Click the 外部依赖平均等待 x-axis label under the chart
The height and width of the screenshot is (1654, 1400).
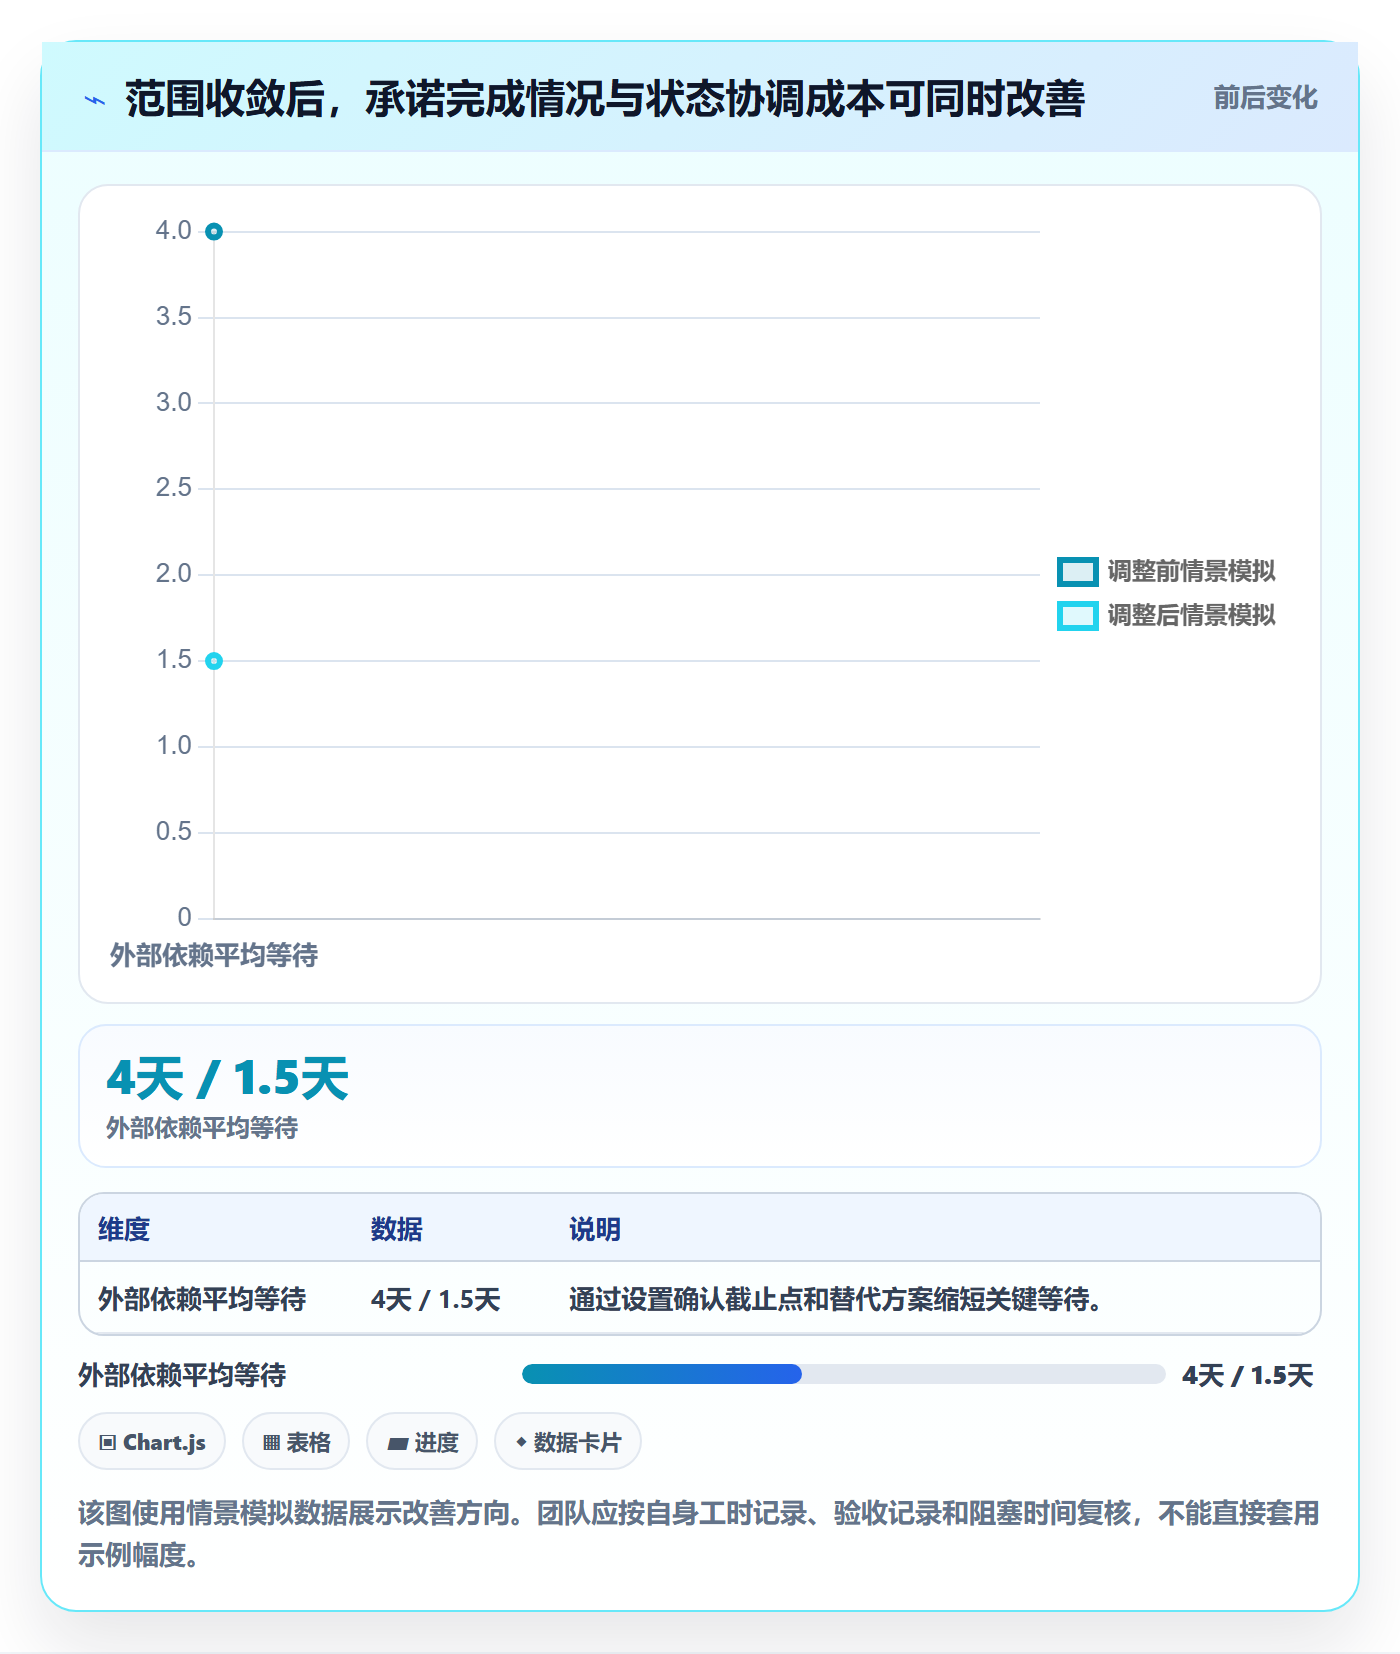[x=214, y=955]
